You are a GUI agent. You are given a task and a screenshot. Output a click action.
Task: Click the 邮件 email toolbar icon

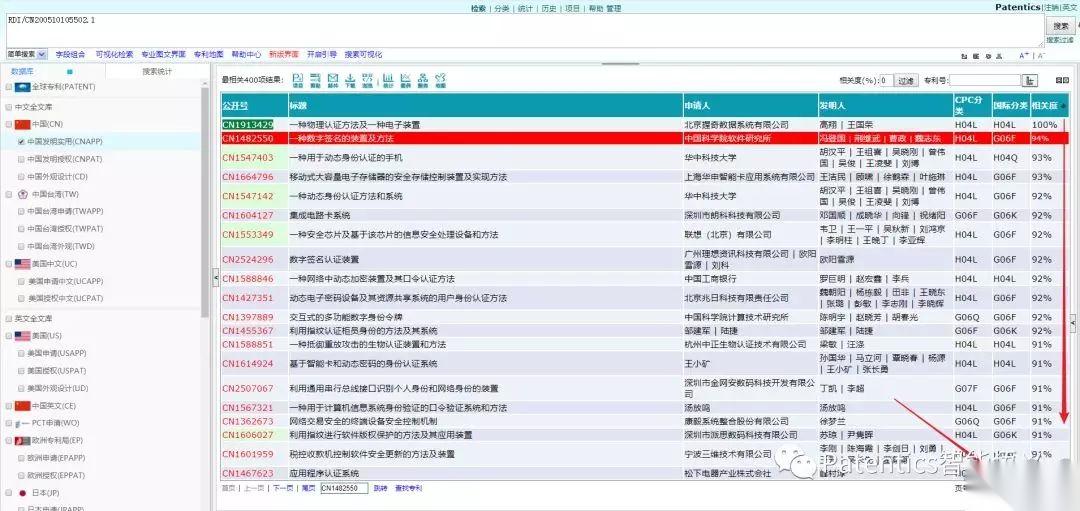click(333, 80)
